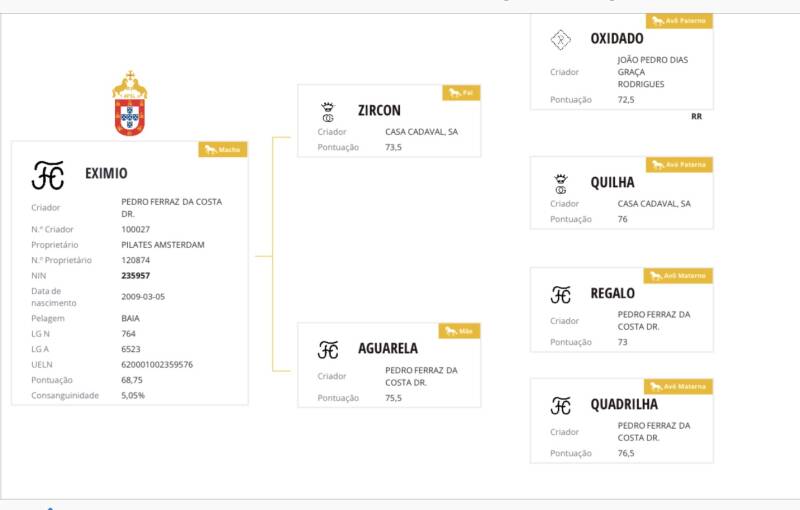Screen dimensions: 800x510
Task: Click the yellow Mãe badge on AGUARELA
Action: coord(459,331)
